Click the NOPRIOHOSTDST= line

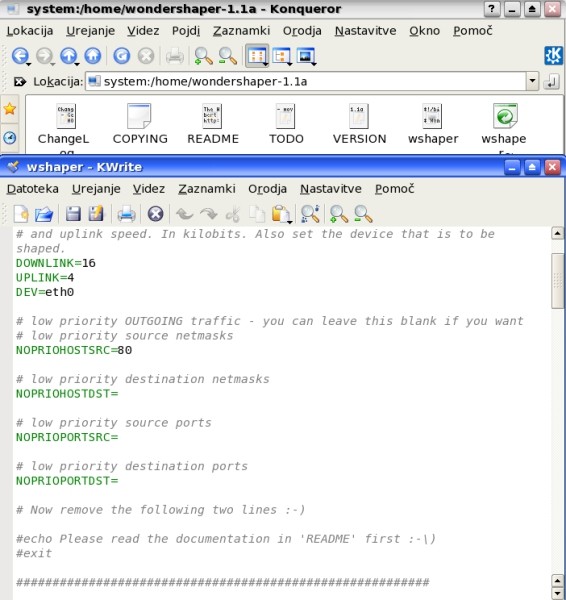click(x=67, y=394)
